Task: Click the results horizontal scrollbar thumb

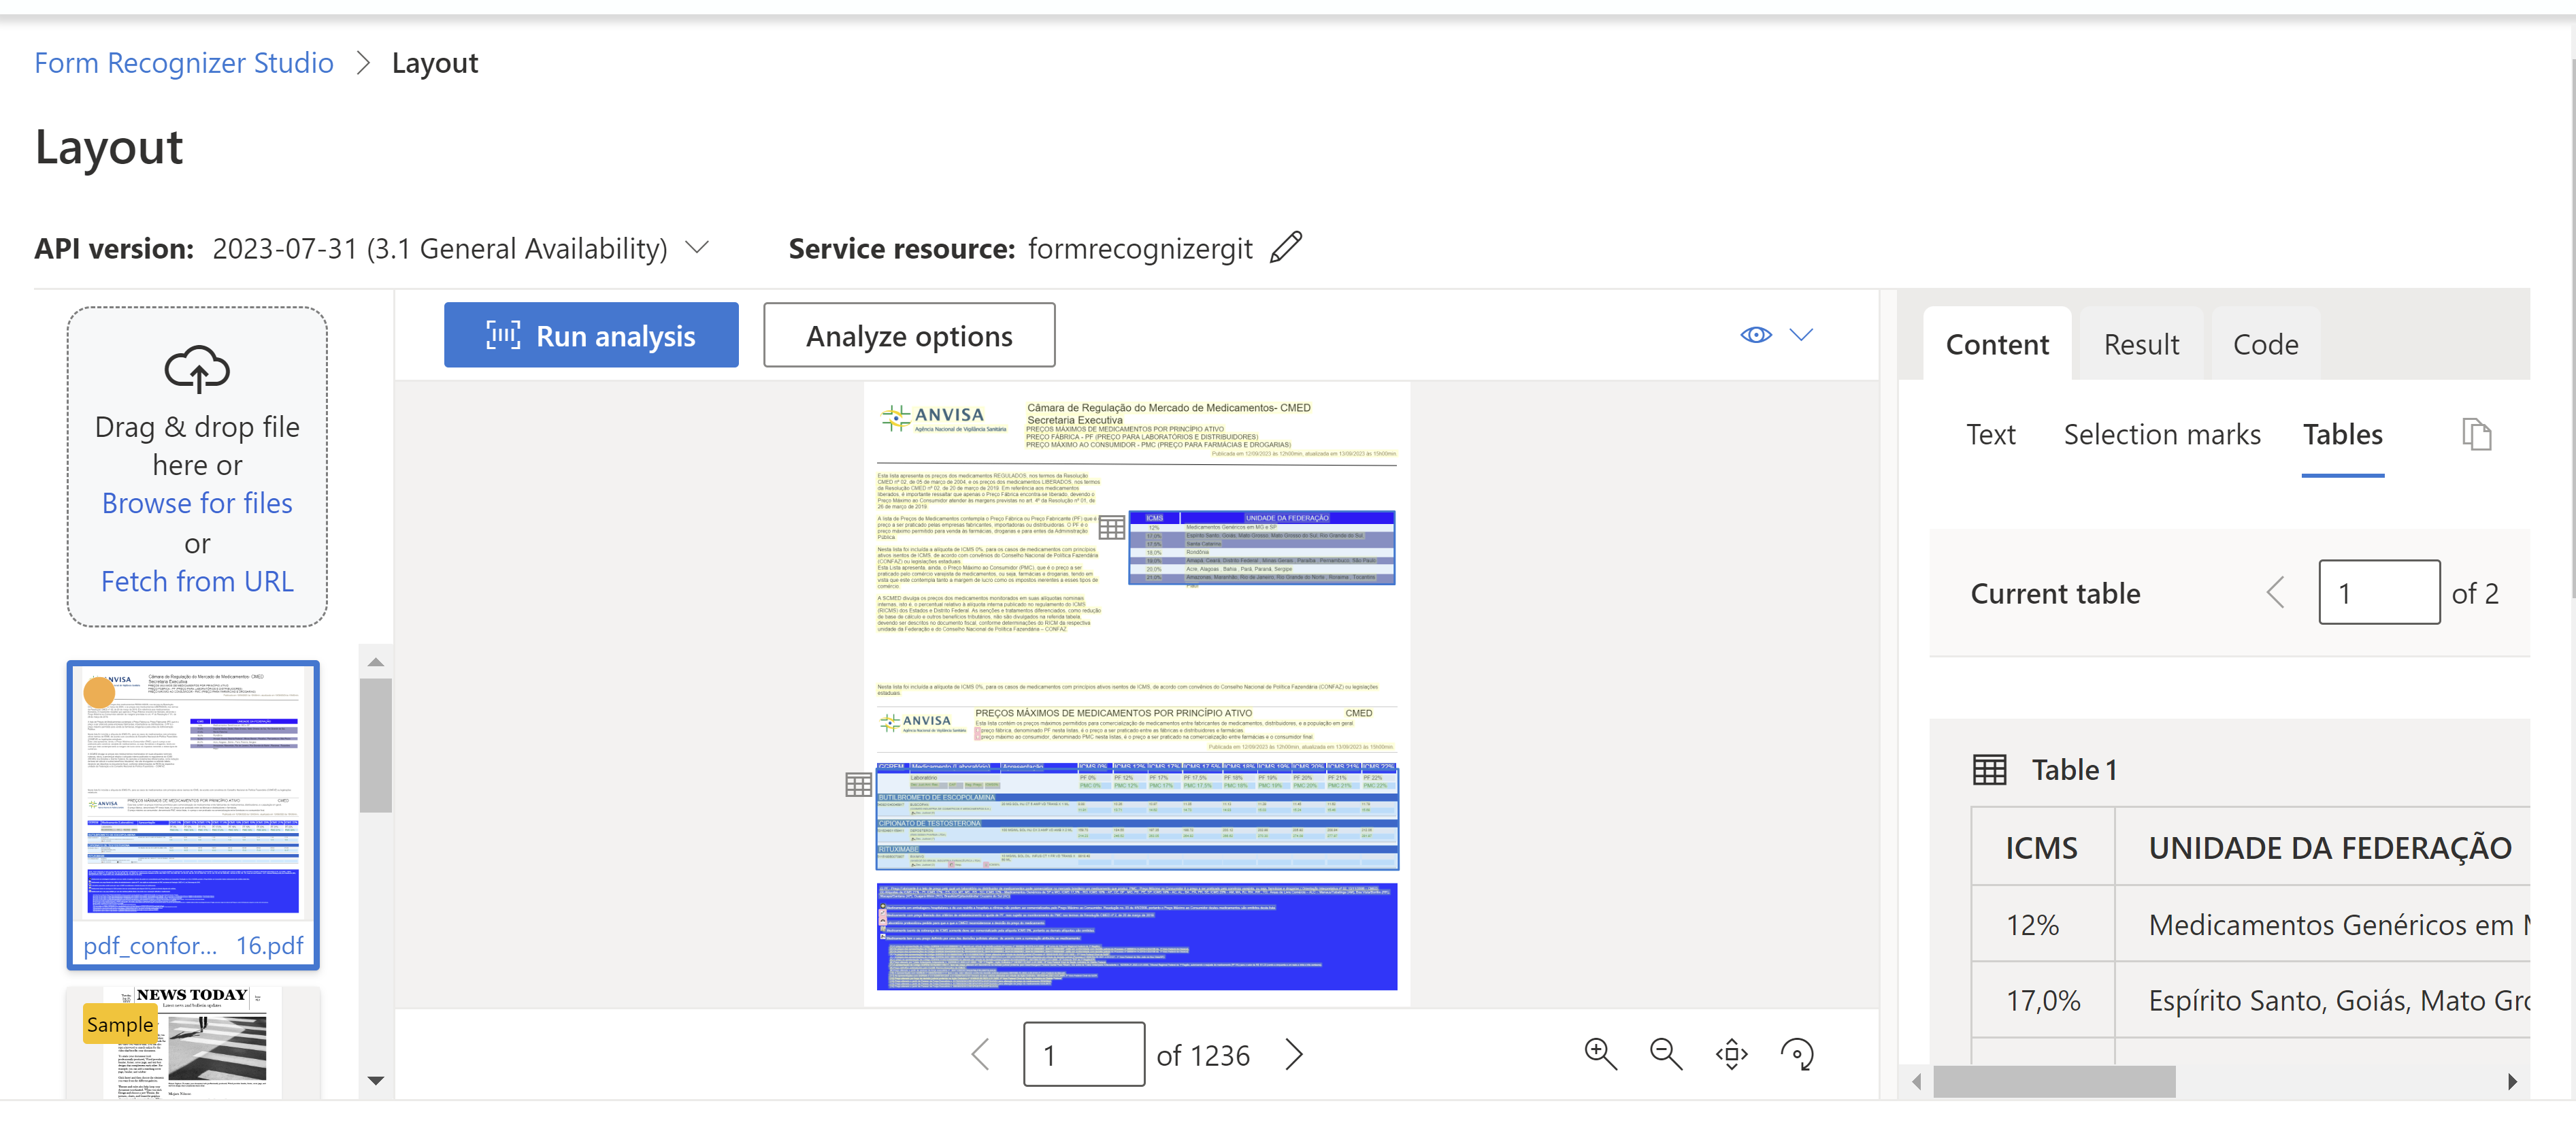Action: click(2054, 1081)
